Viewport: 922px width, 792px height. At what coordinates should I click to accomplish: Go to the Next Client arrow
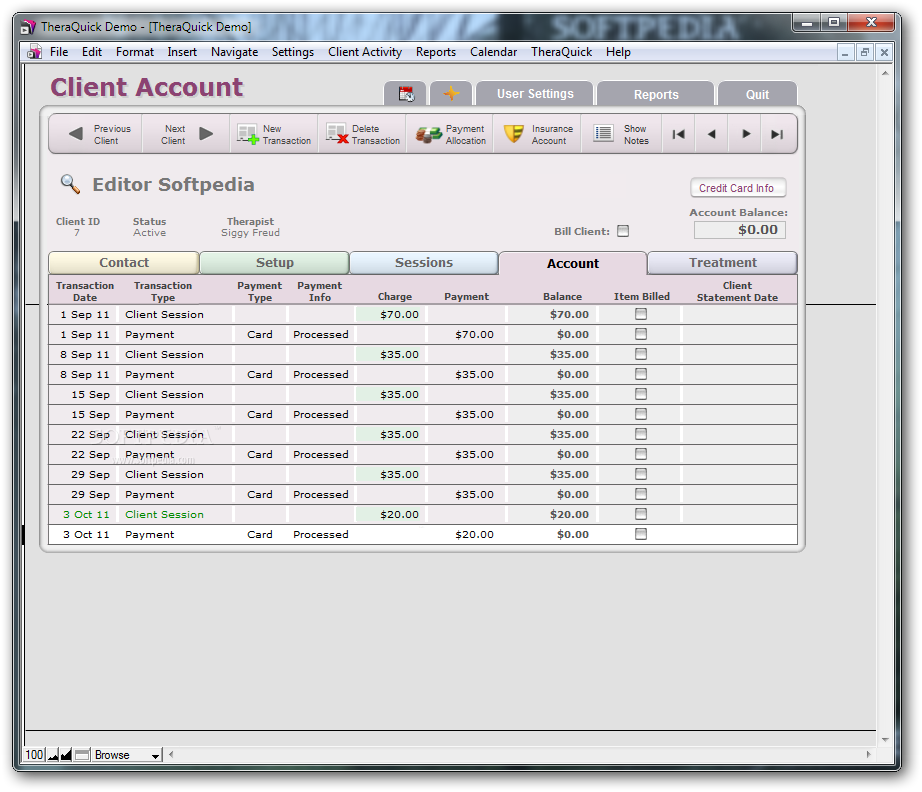[x=206, y=134]
